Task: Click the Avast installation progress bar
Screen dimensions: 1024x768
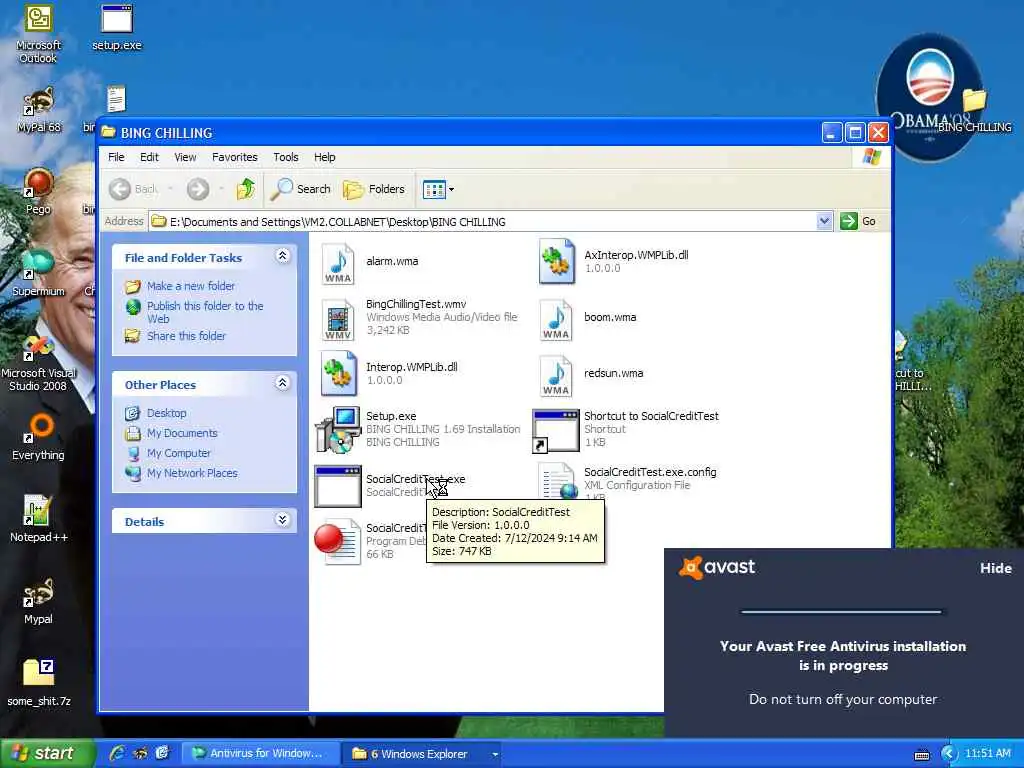Action: coord(841,612)
